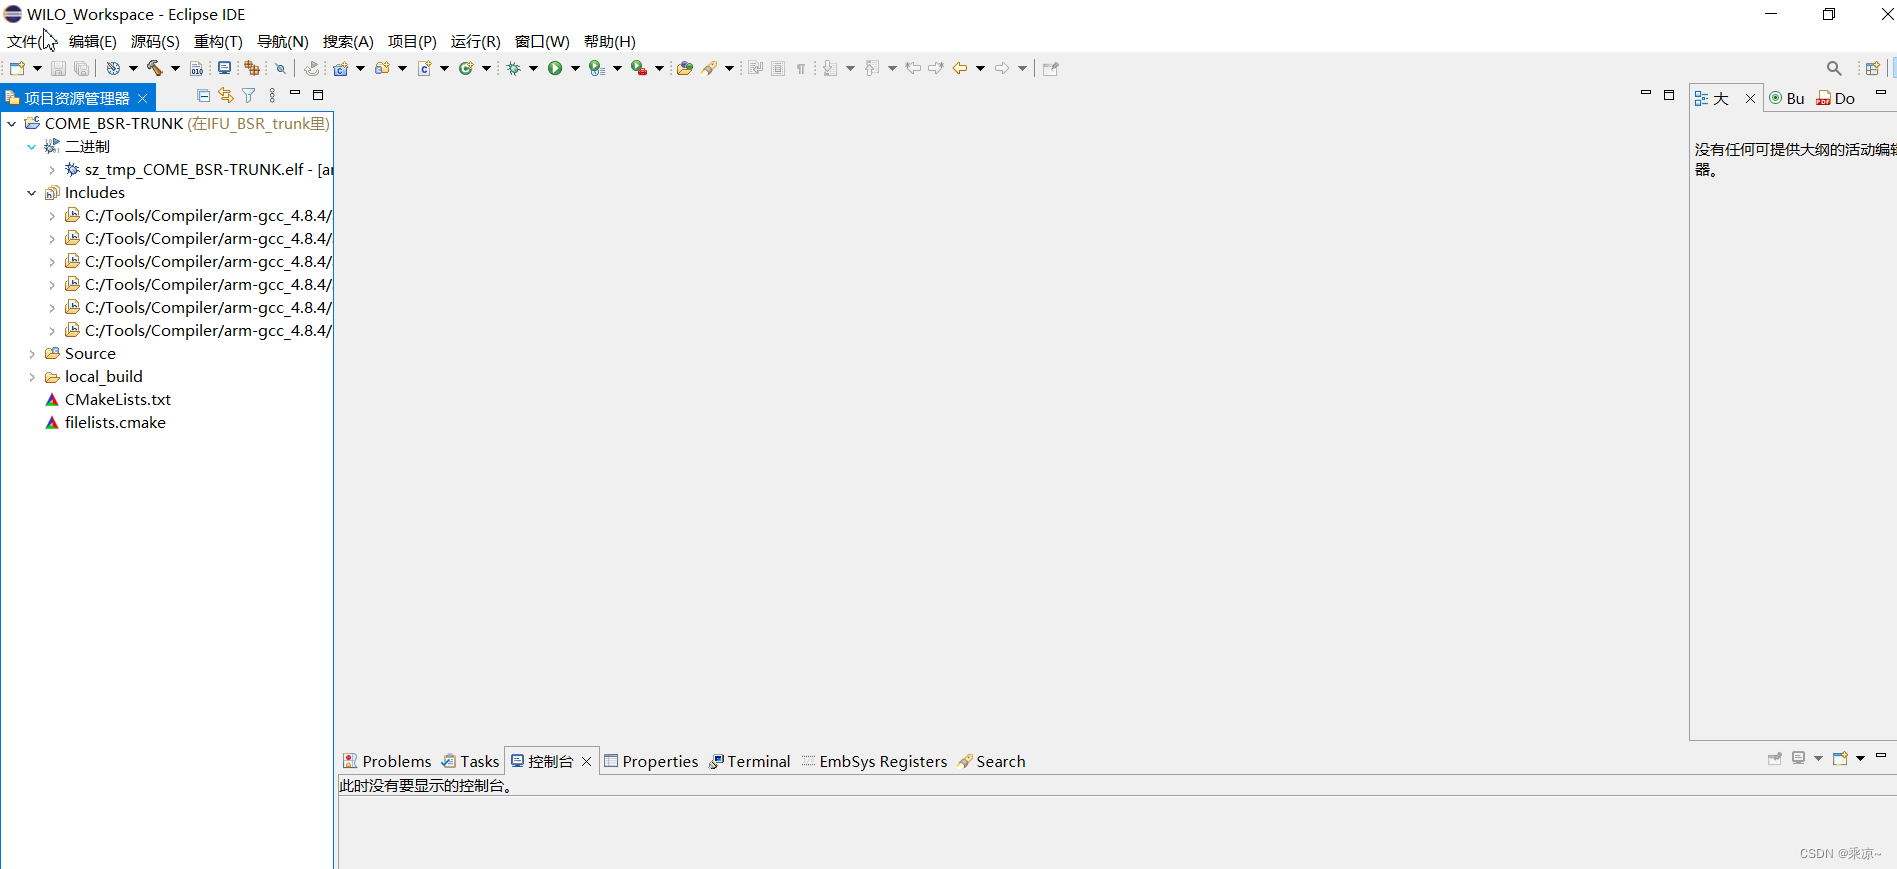Open project explorer view menu dots
The image size is (1897, 869).
(272, 95)
